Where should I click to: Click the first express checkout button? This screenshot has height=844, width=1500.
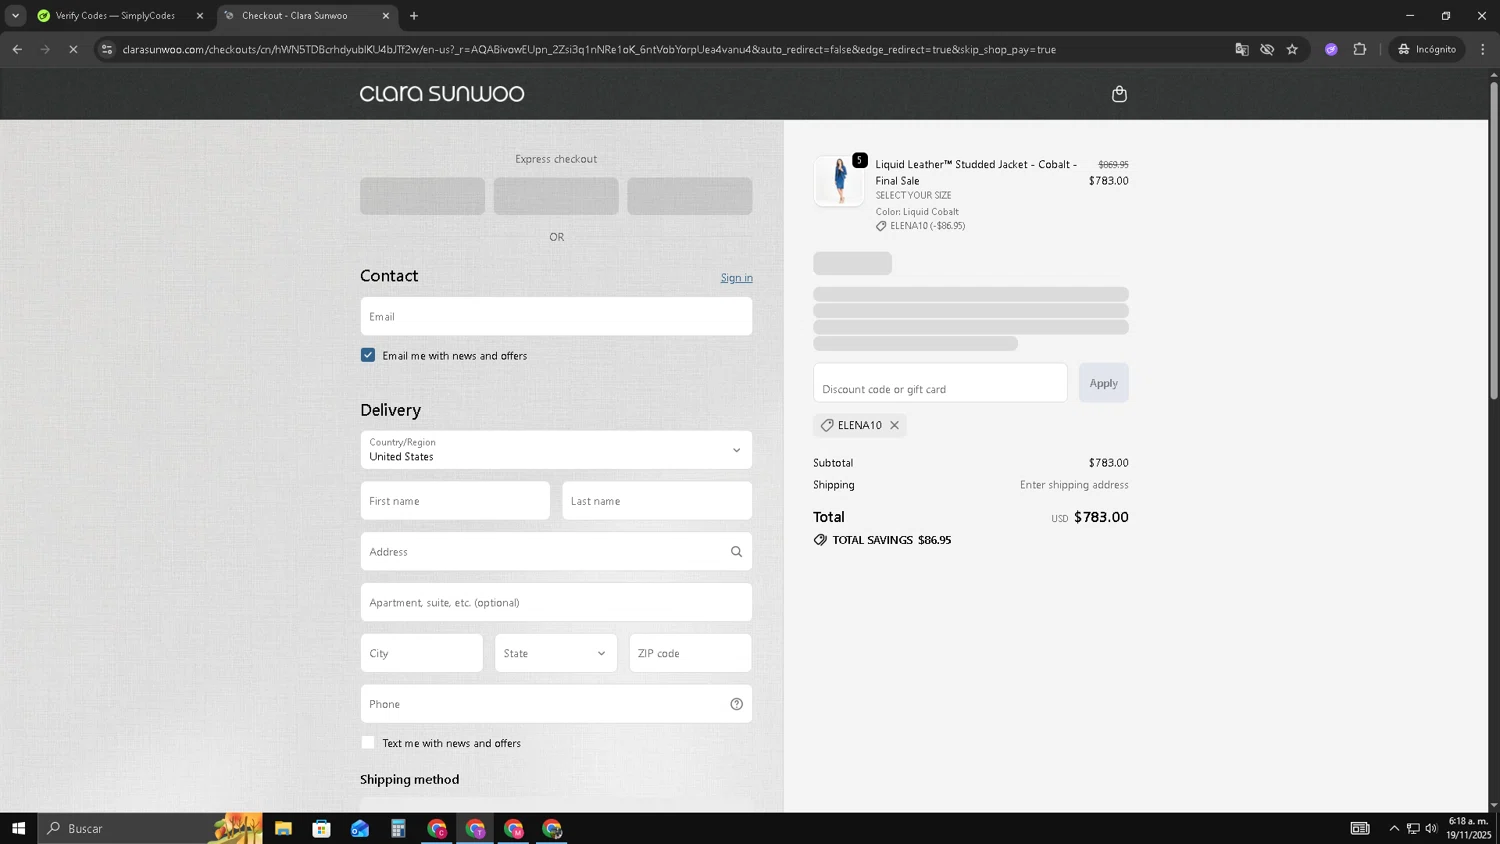(x=422, y=196)
